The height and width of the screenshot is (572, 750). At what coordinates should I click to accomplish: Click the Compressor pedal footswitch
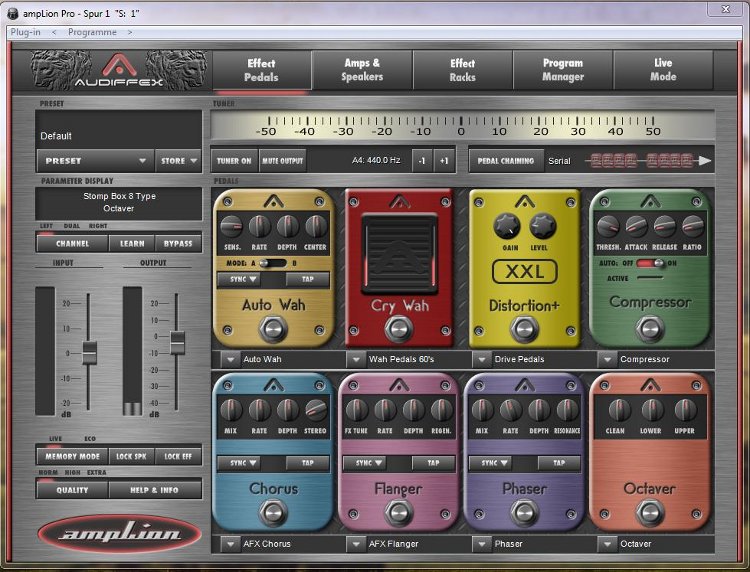650,329
